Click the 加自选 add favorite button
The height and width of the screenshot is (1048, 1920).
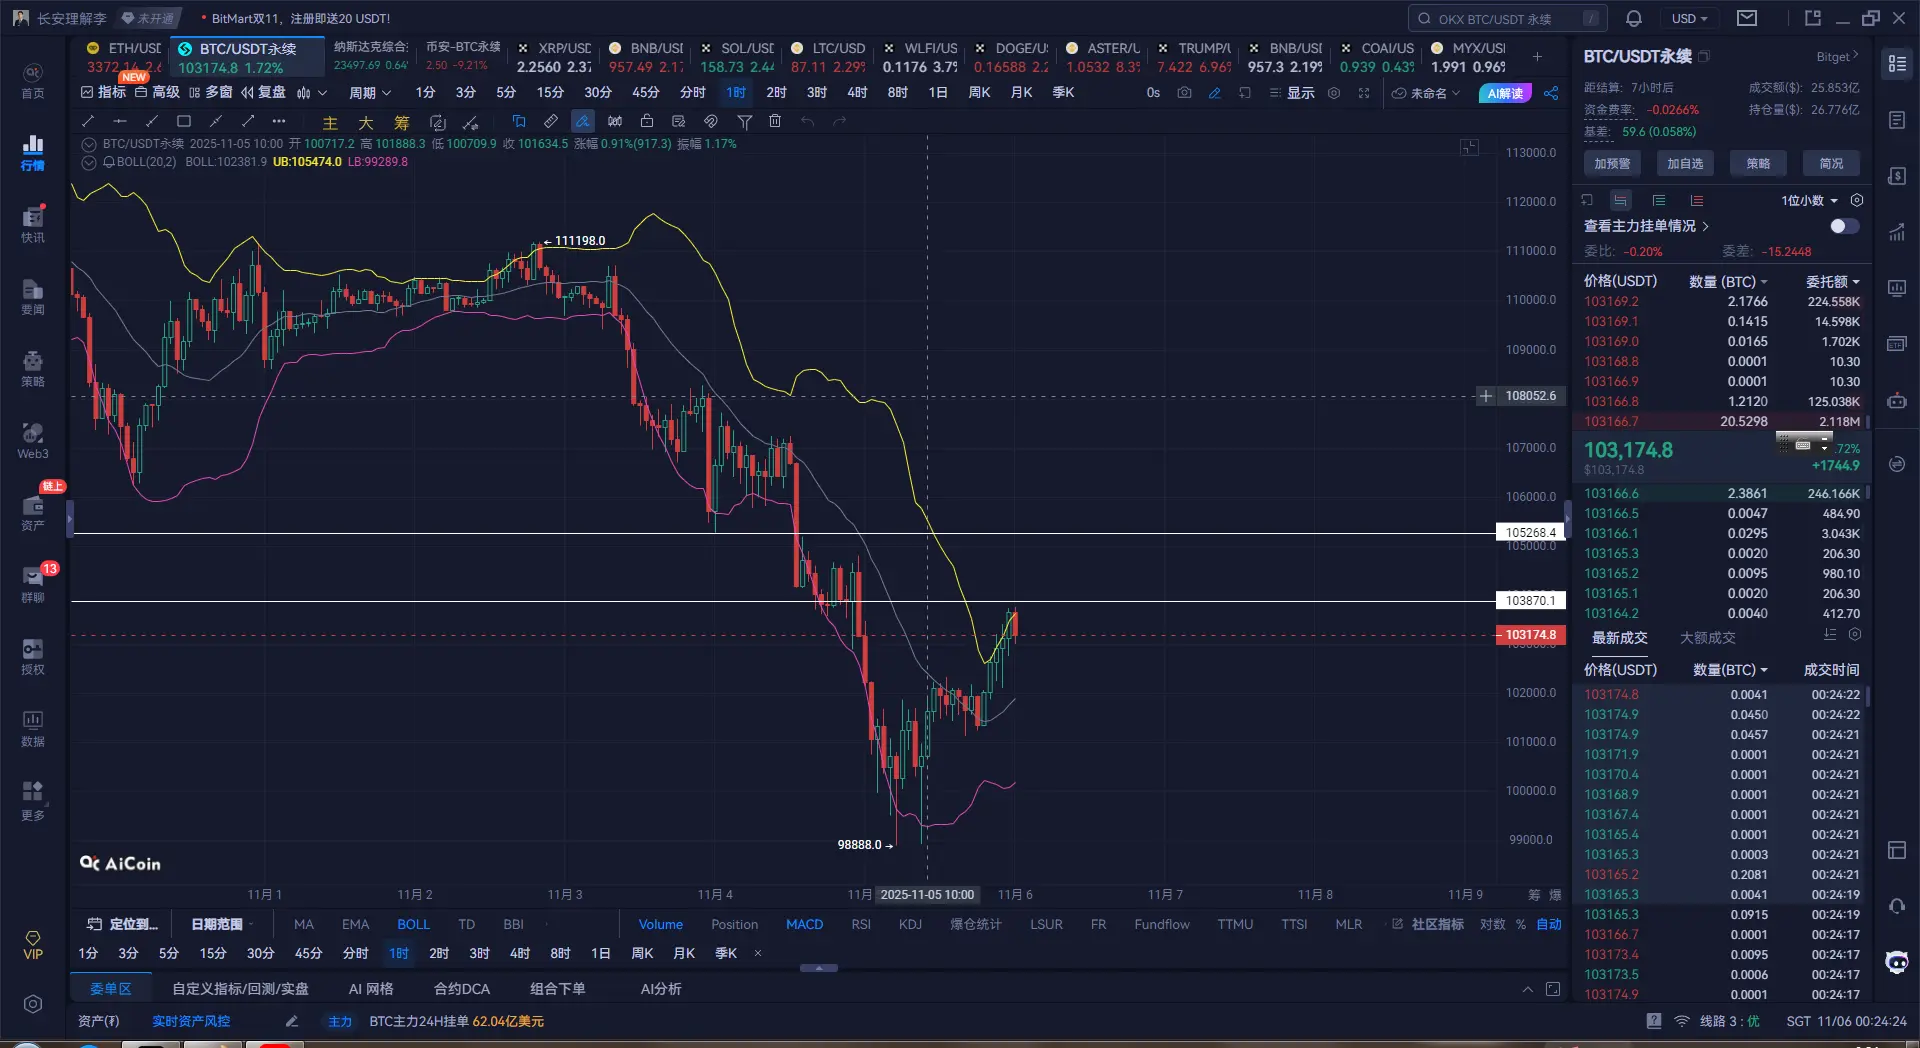click(1685, 164)
